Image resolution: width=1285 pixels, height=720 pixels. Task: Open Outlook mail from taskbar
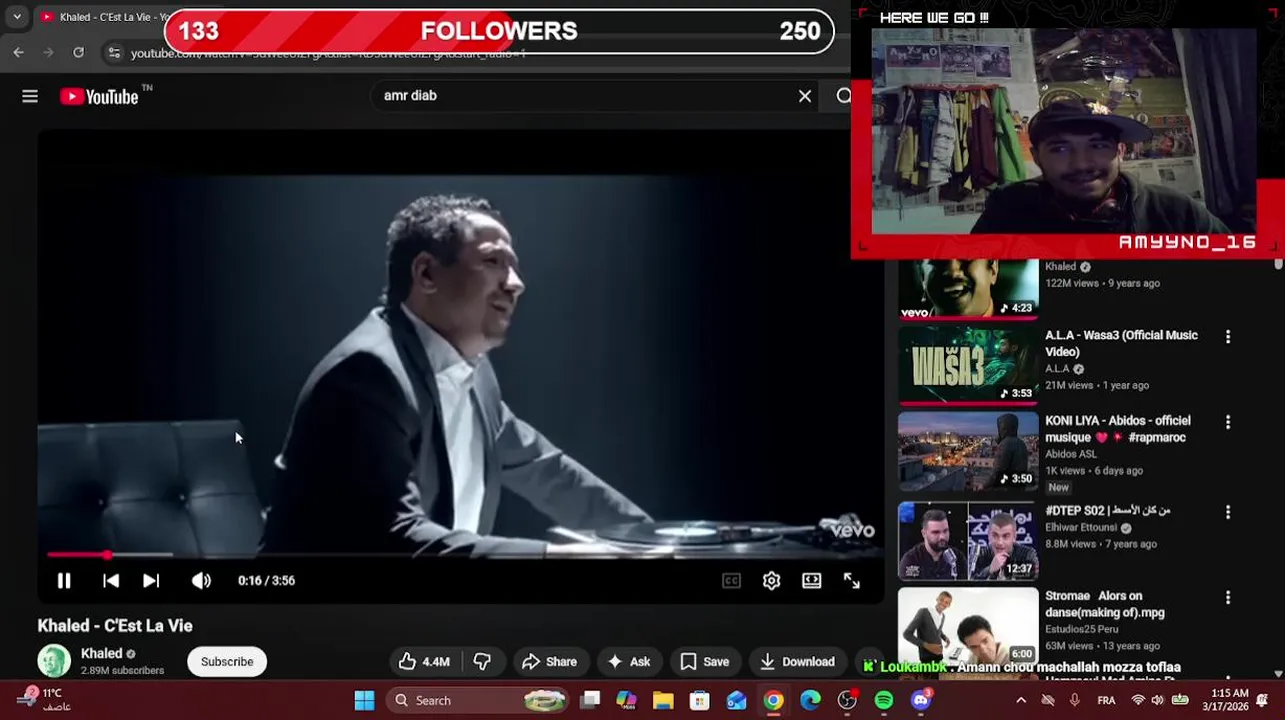pyautogui.click(x=737, y=700)
